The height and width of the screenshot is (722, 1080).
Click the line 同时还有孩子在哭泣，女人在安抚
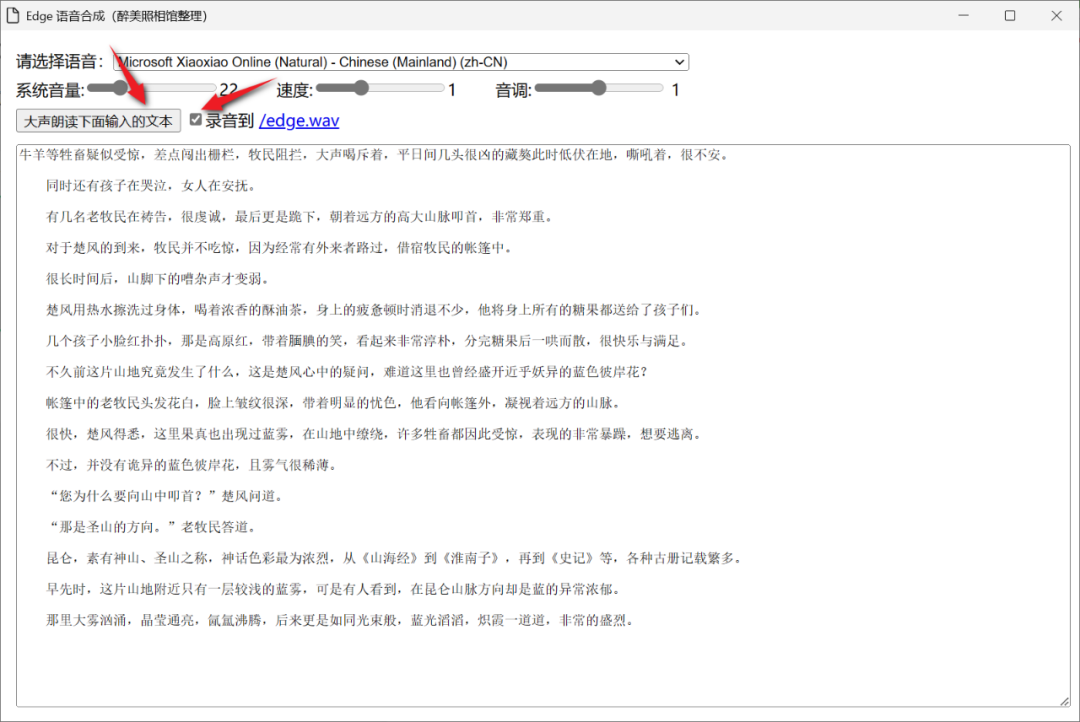151,186
